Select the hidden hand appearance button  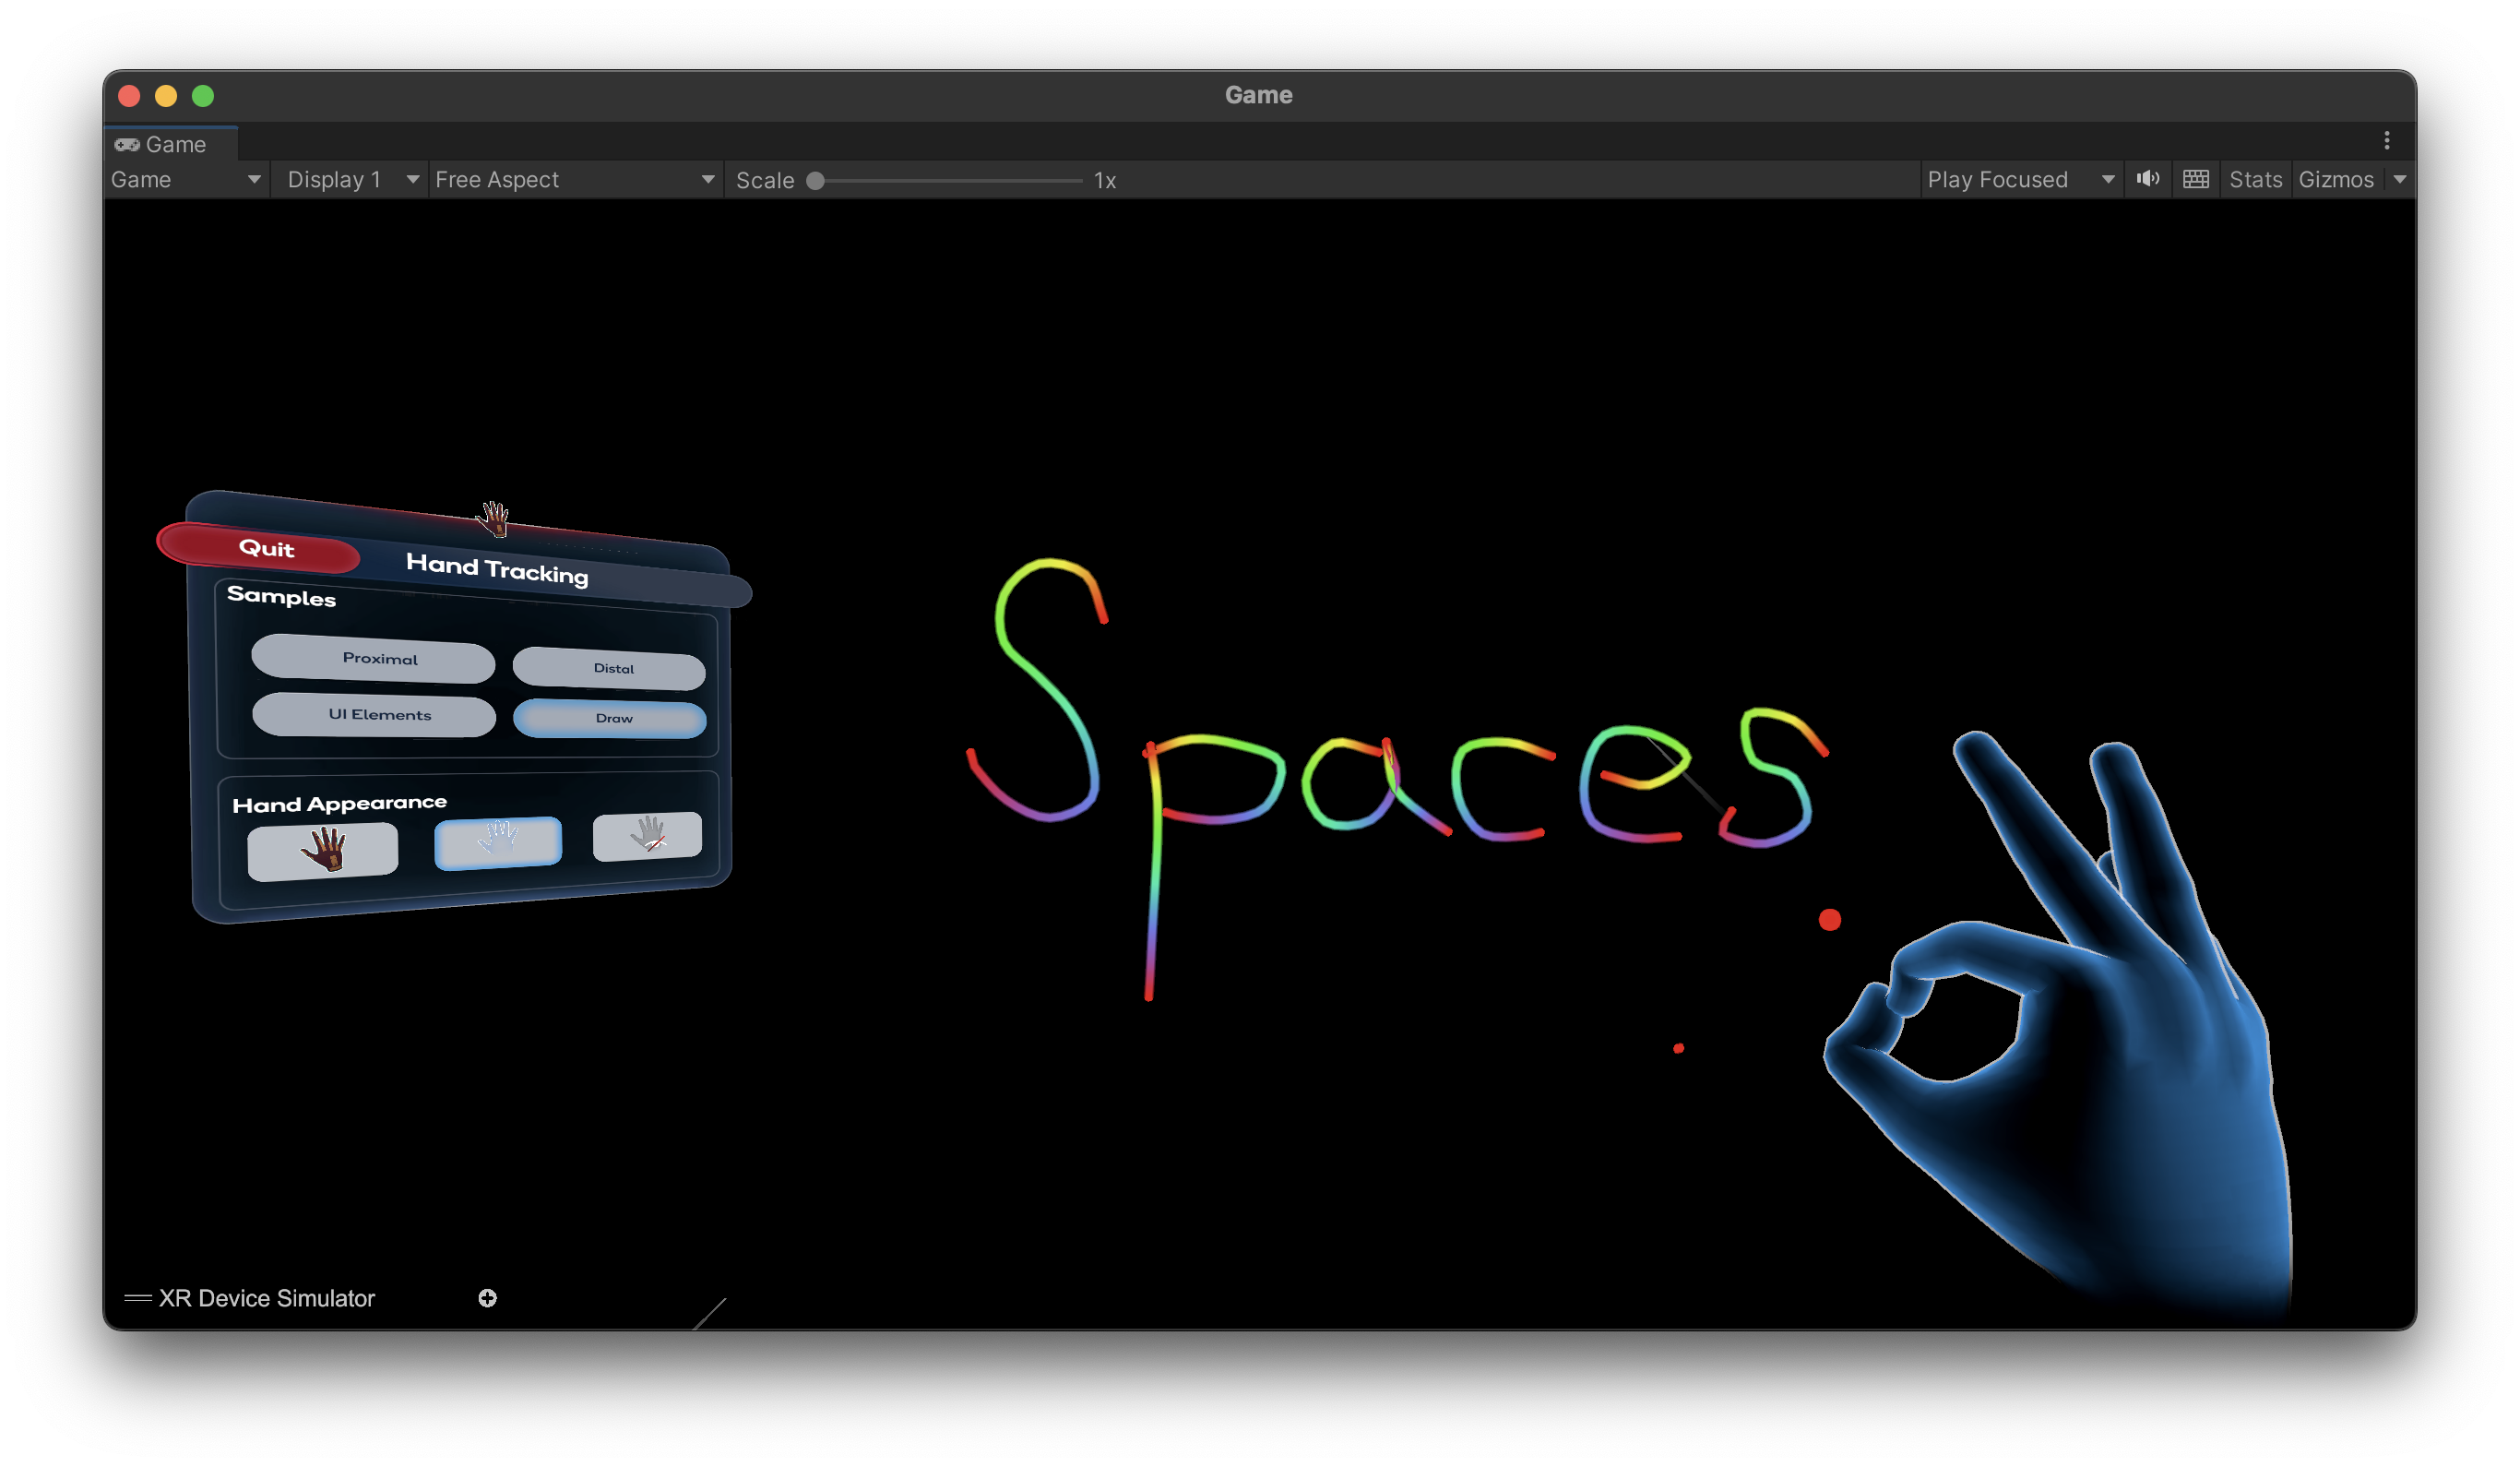pyautogui.click(x=647, y=835)
